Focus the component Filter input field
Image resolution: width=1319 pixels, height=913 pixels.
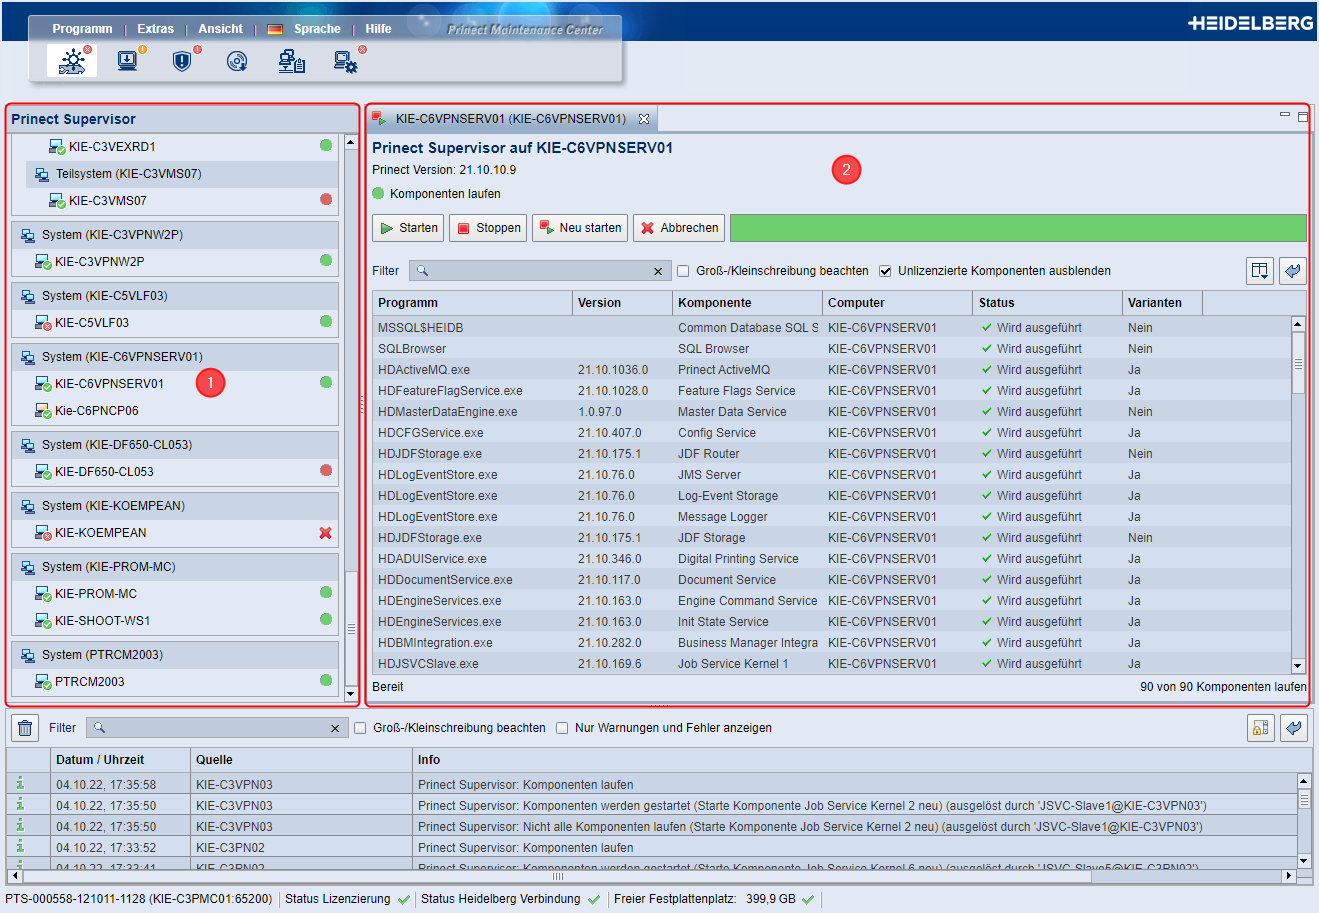click(538, 271)
